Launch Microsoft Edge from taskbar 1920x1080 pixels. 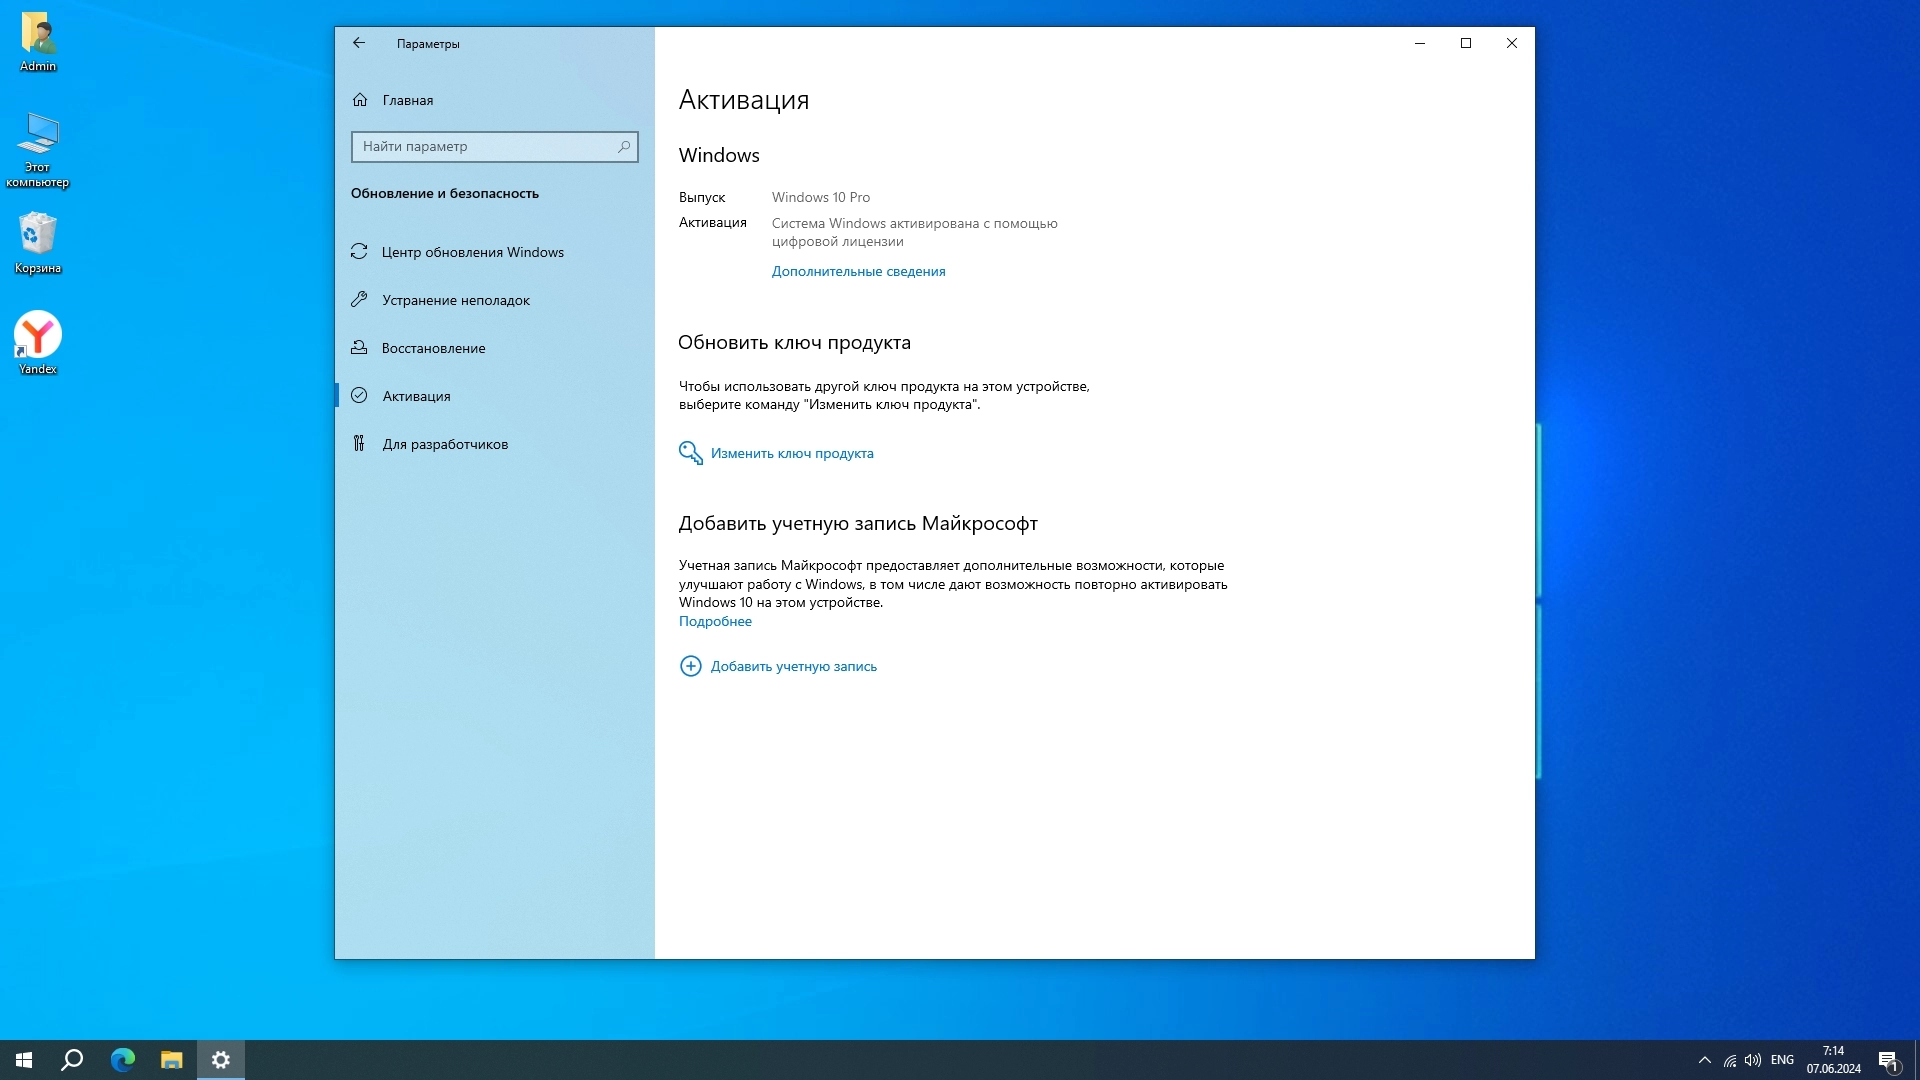click(x=122, y=1060)
